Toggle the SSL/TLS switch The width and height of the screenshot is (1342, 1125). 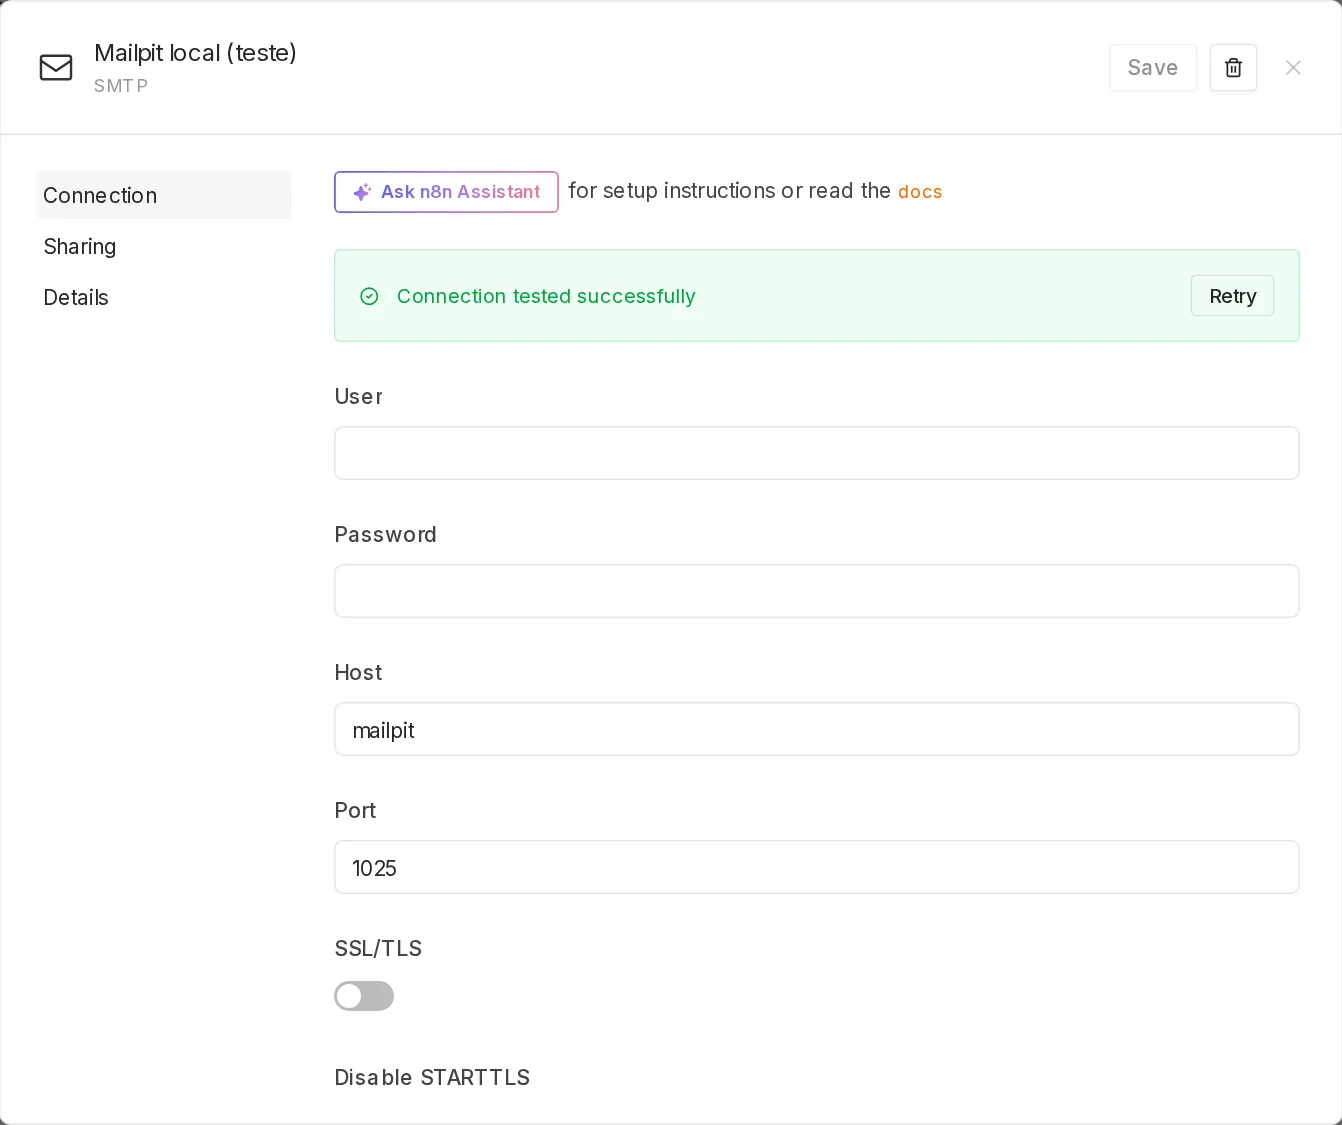[x=364, y=996]
